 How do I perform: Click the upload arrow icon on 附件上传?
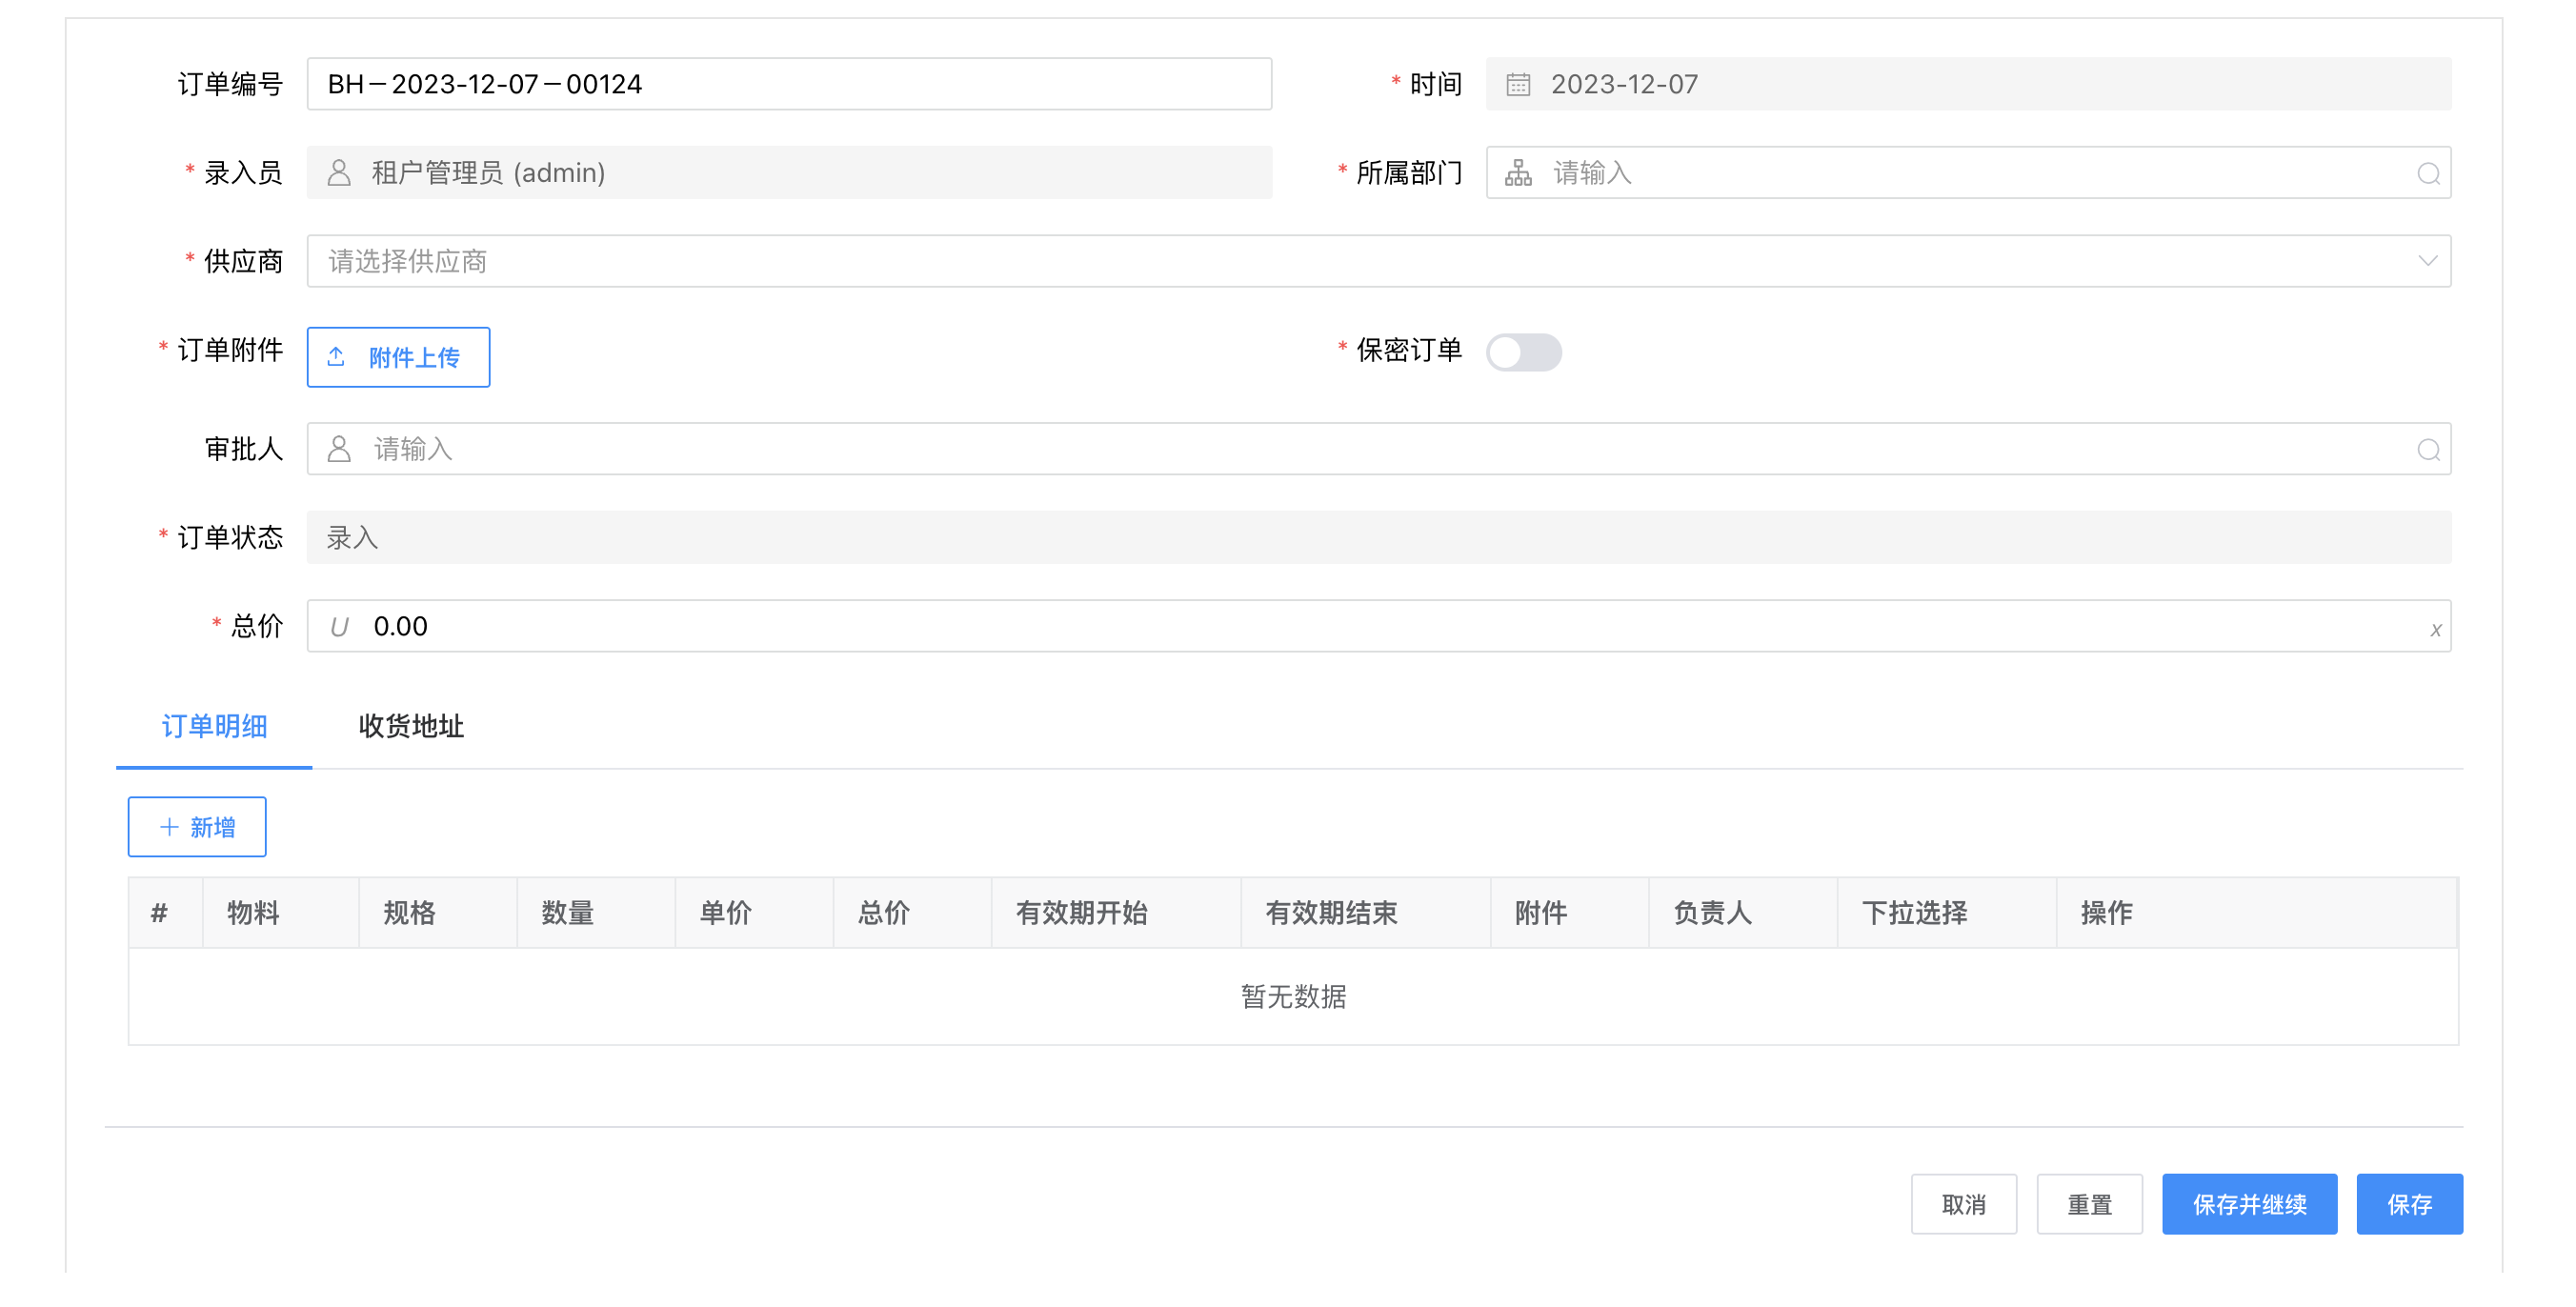[x=337, y=357]
